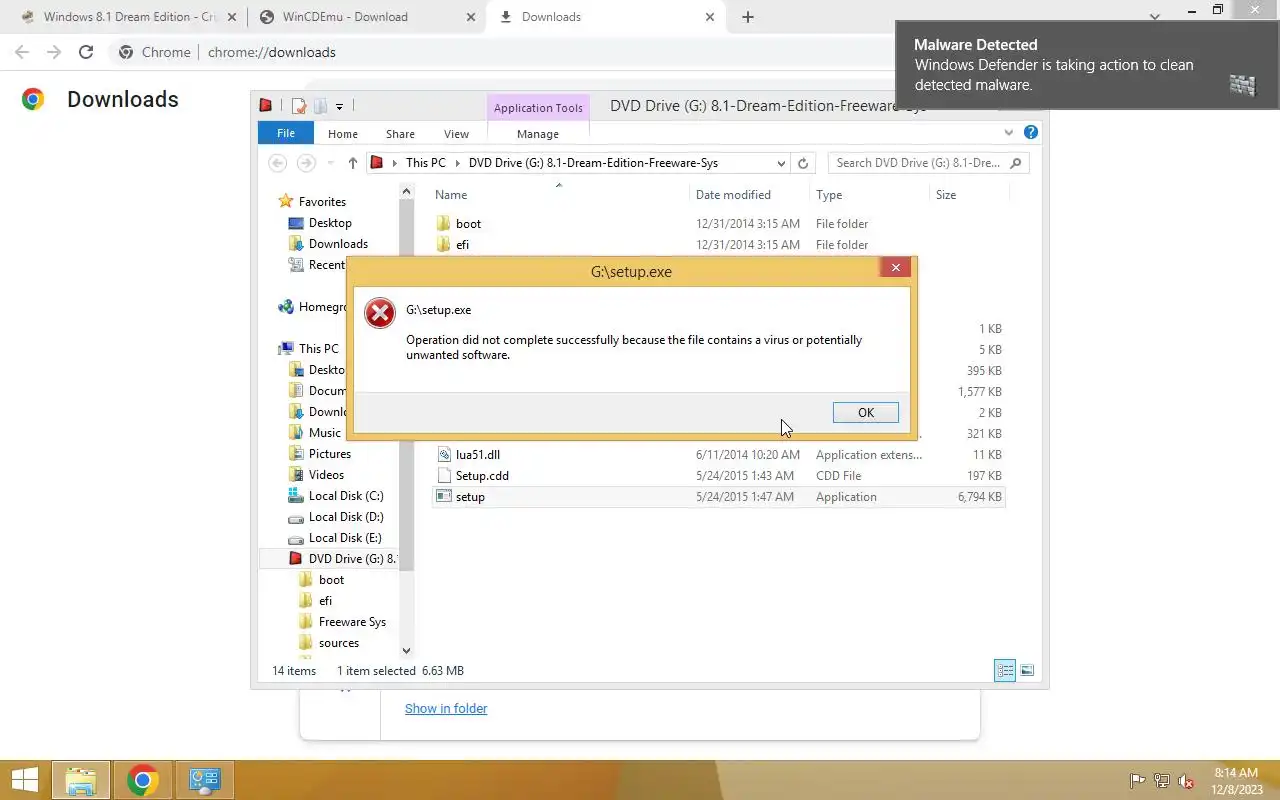This screenshot has height=800, width=1280.
Task: Click the Properties icon in quick access toolbar
Action: coord(299,106)
